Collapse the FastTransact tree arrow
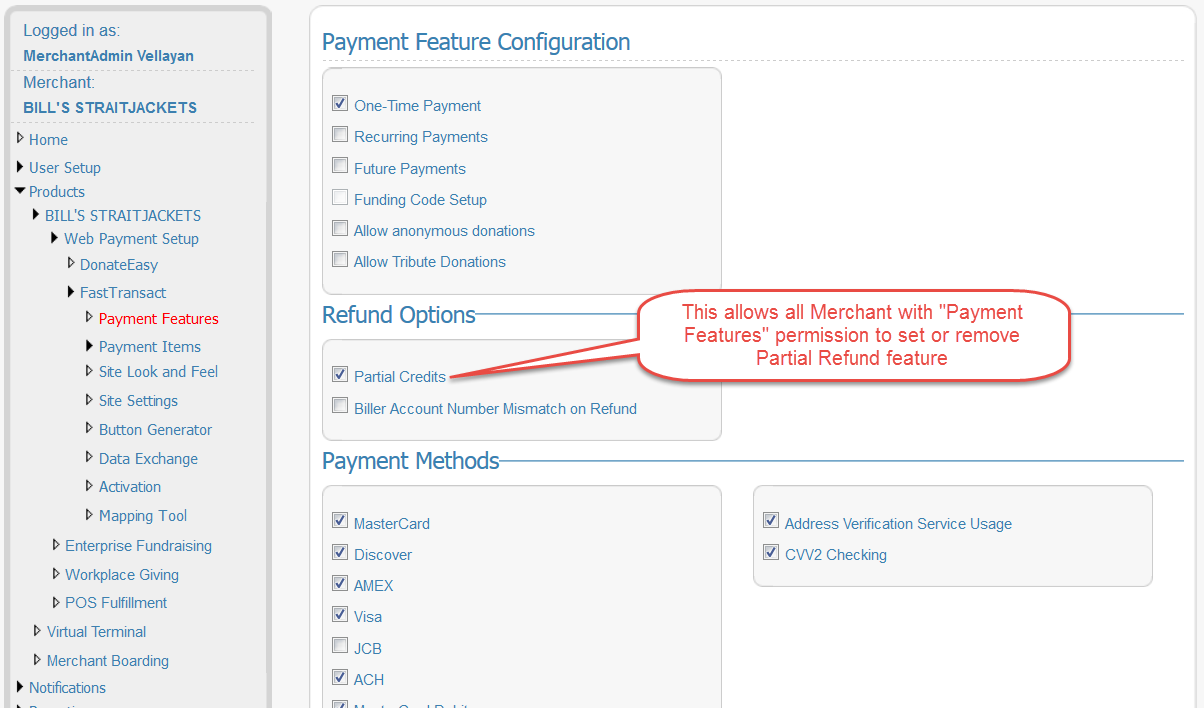This screenshot has height=708, width=1204. (x=71, y=292)
